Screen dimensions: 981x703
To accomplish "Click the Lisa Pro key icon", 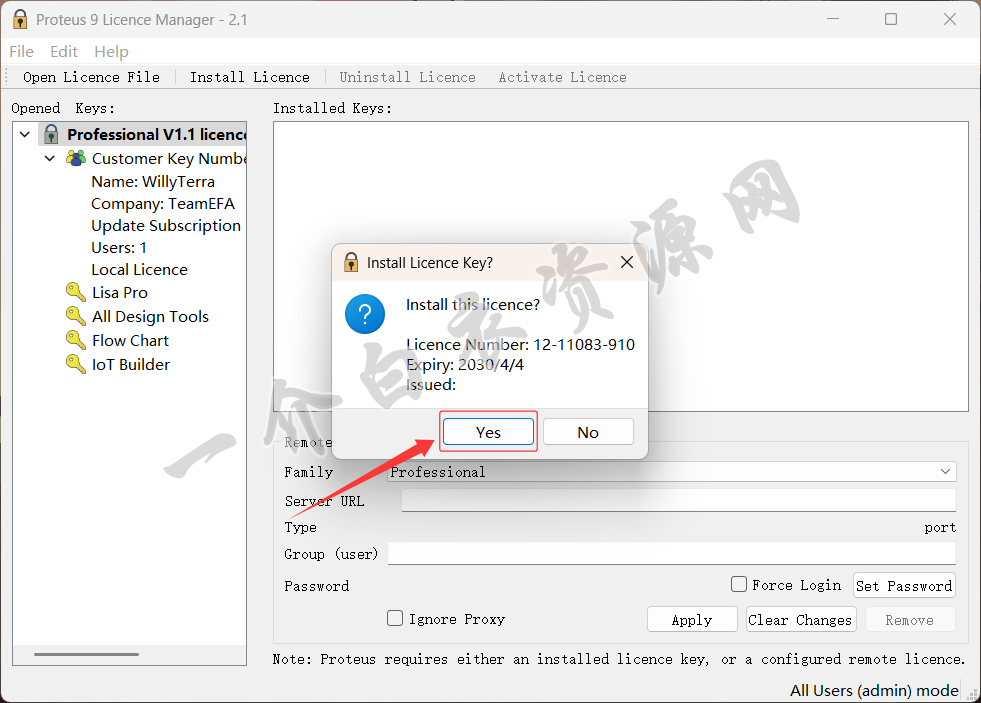I will 76,292.
